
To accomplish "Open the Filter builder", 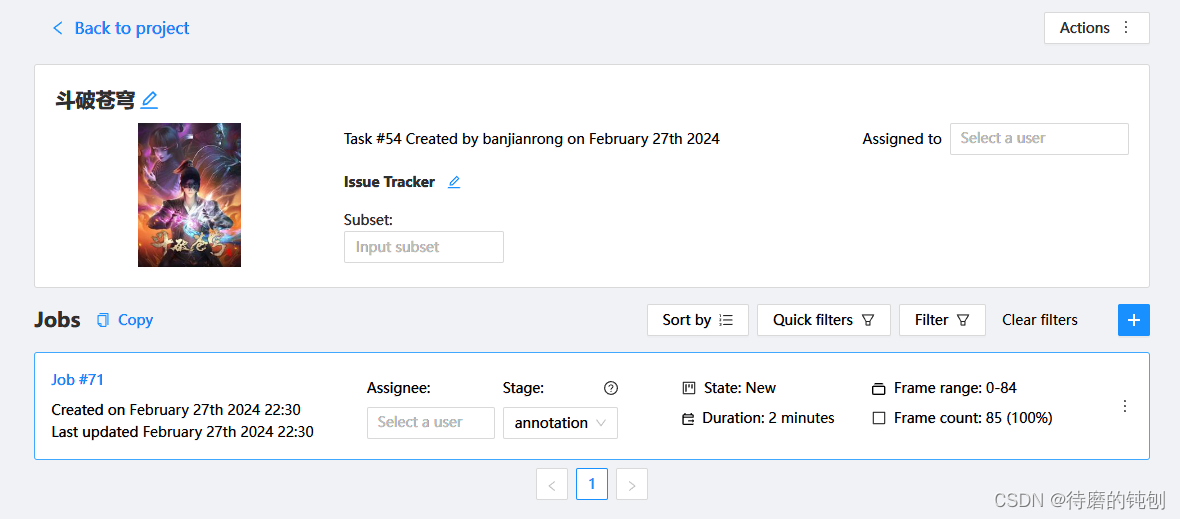I will point(941,320).
